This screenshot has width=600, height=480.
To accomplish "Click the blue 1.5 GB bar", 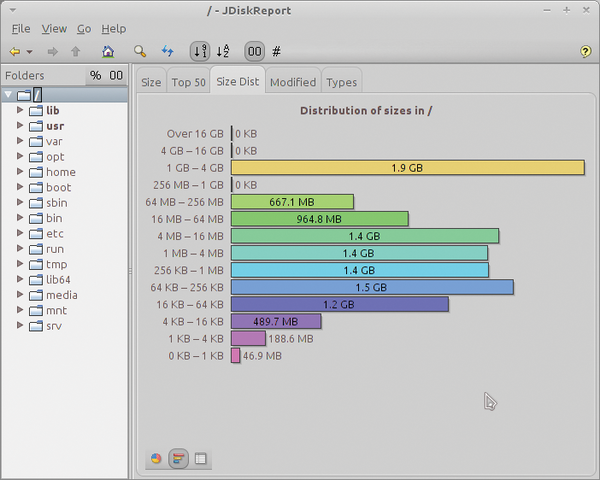I will tap(372, 287).
